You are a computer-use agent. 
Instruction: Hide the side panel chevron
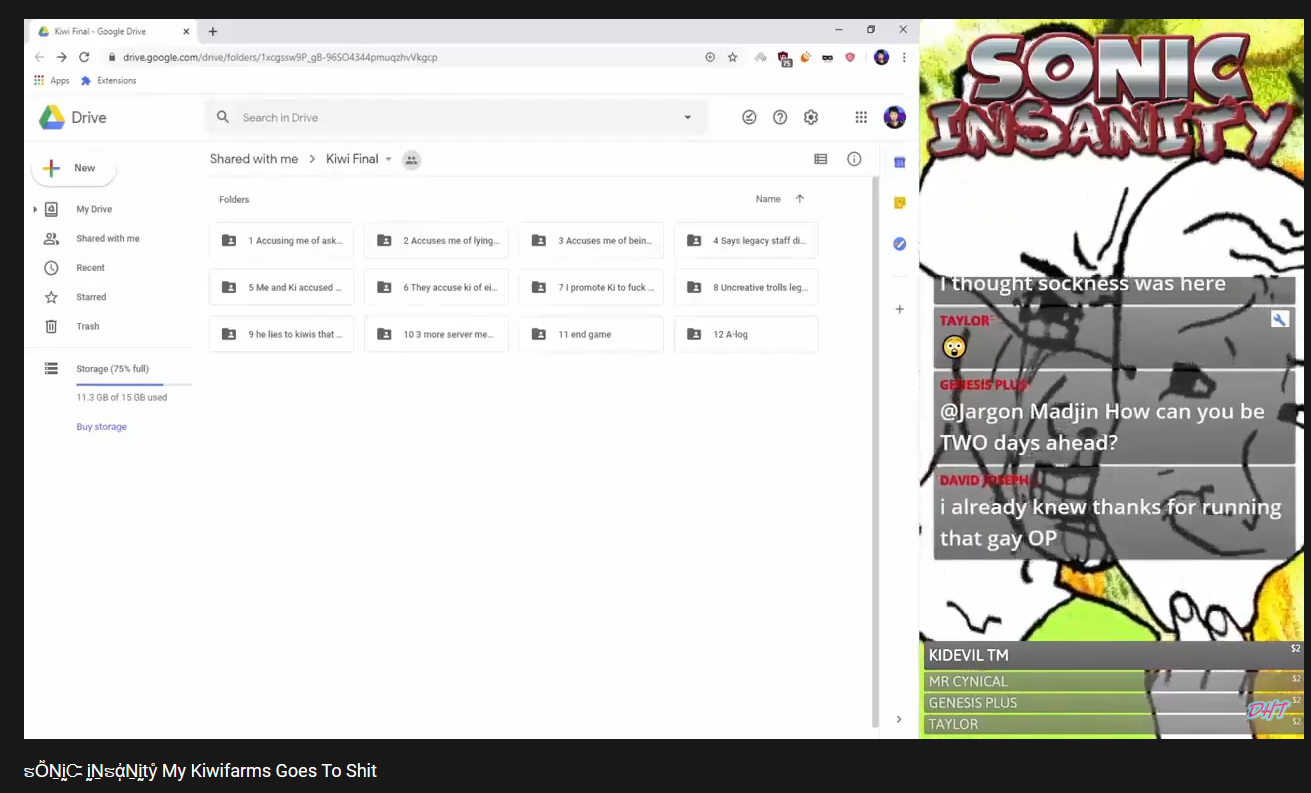pyautogui.click(x=899, y=719)
